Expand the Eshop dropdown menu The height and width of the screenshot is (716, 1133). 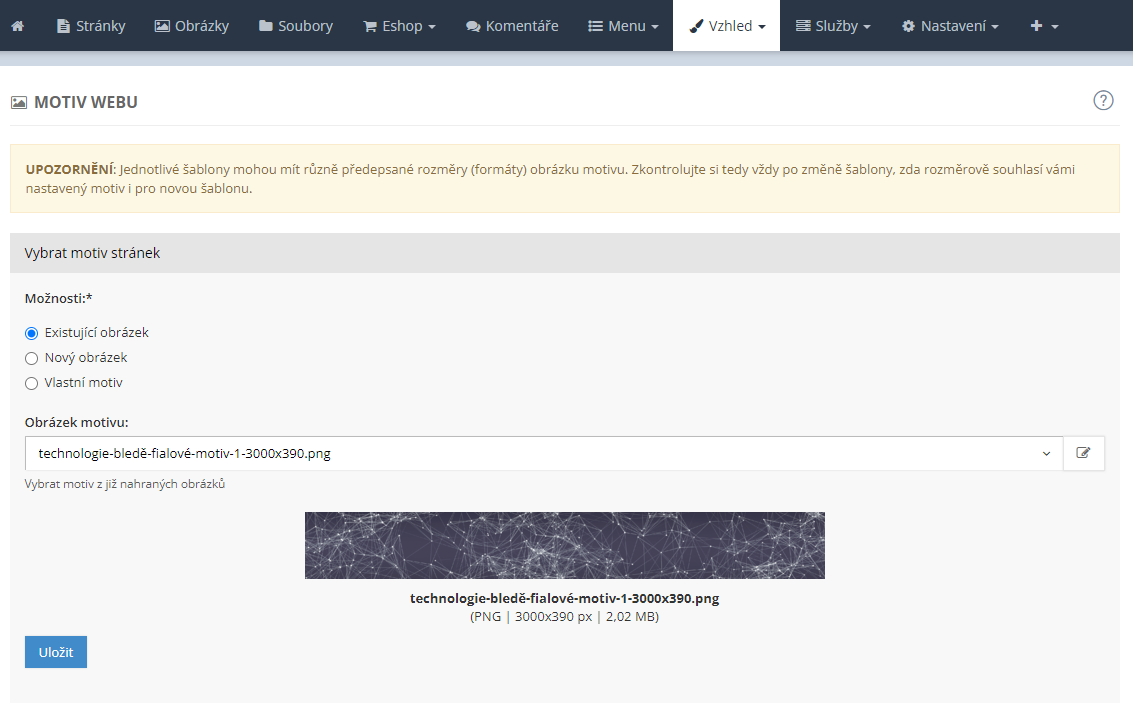399,26
